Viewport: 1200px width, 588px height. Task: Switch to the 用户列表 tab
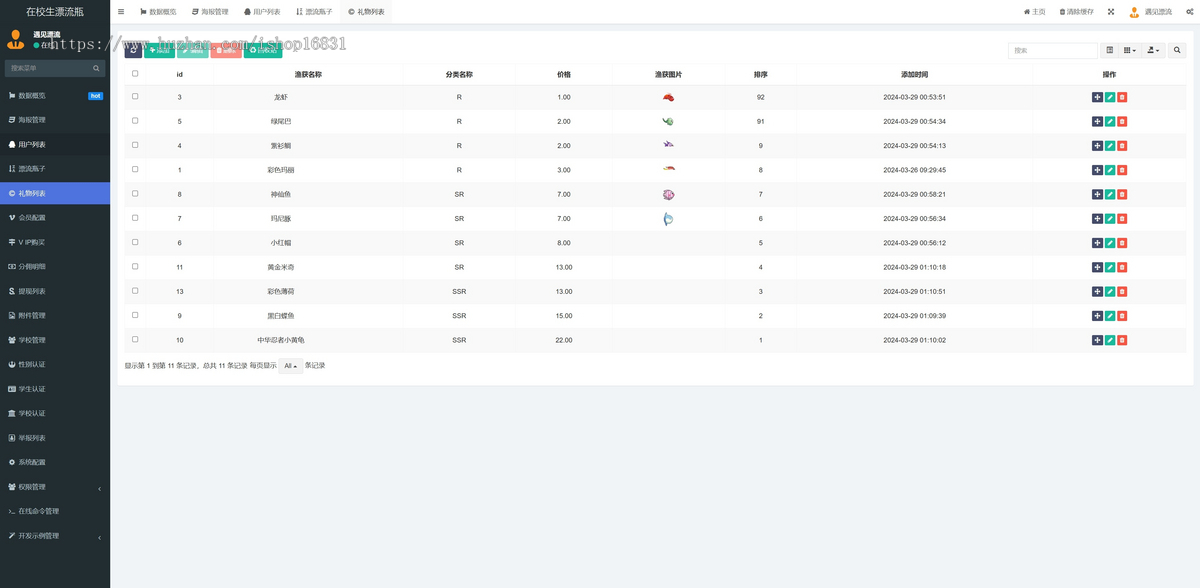(x=262, y=12)
